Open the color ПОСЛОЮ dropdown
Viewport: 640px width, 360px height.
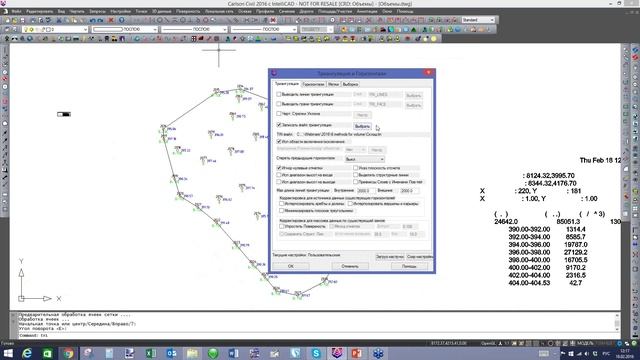(x=124, y=29)
